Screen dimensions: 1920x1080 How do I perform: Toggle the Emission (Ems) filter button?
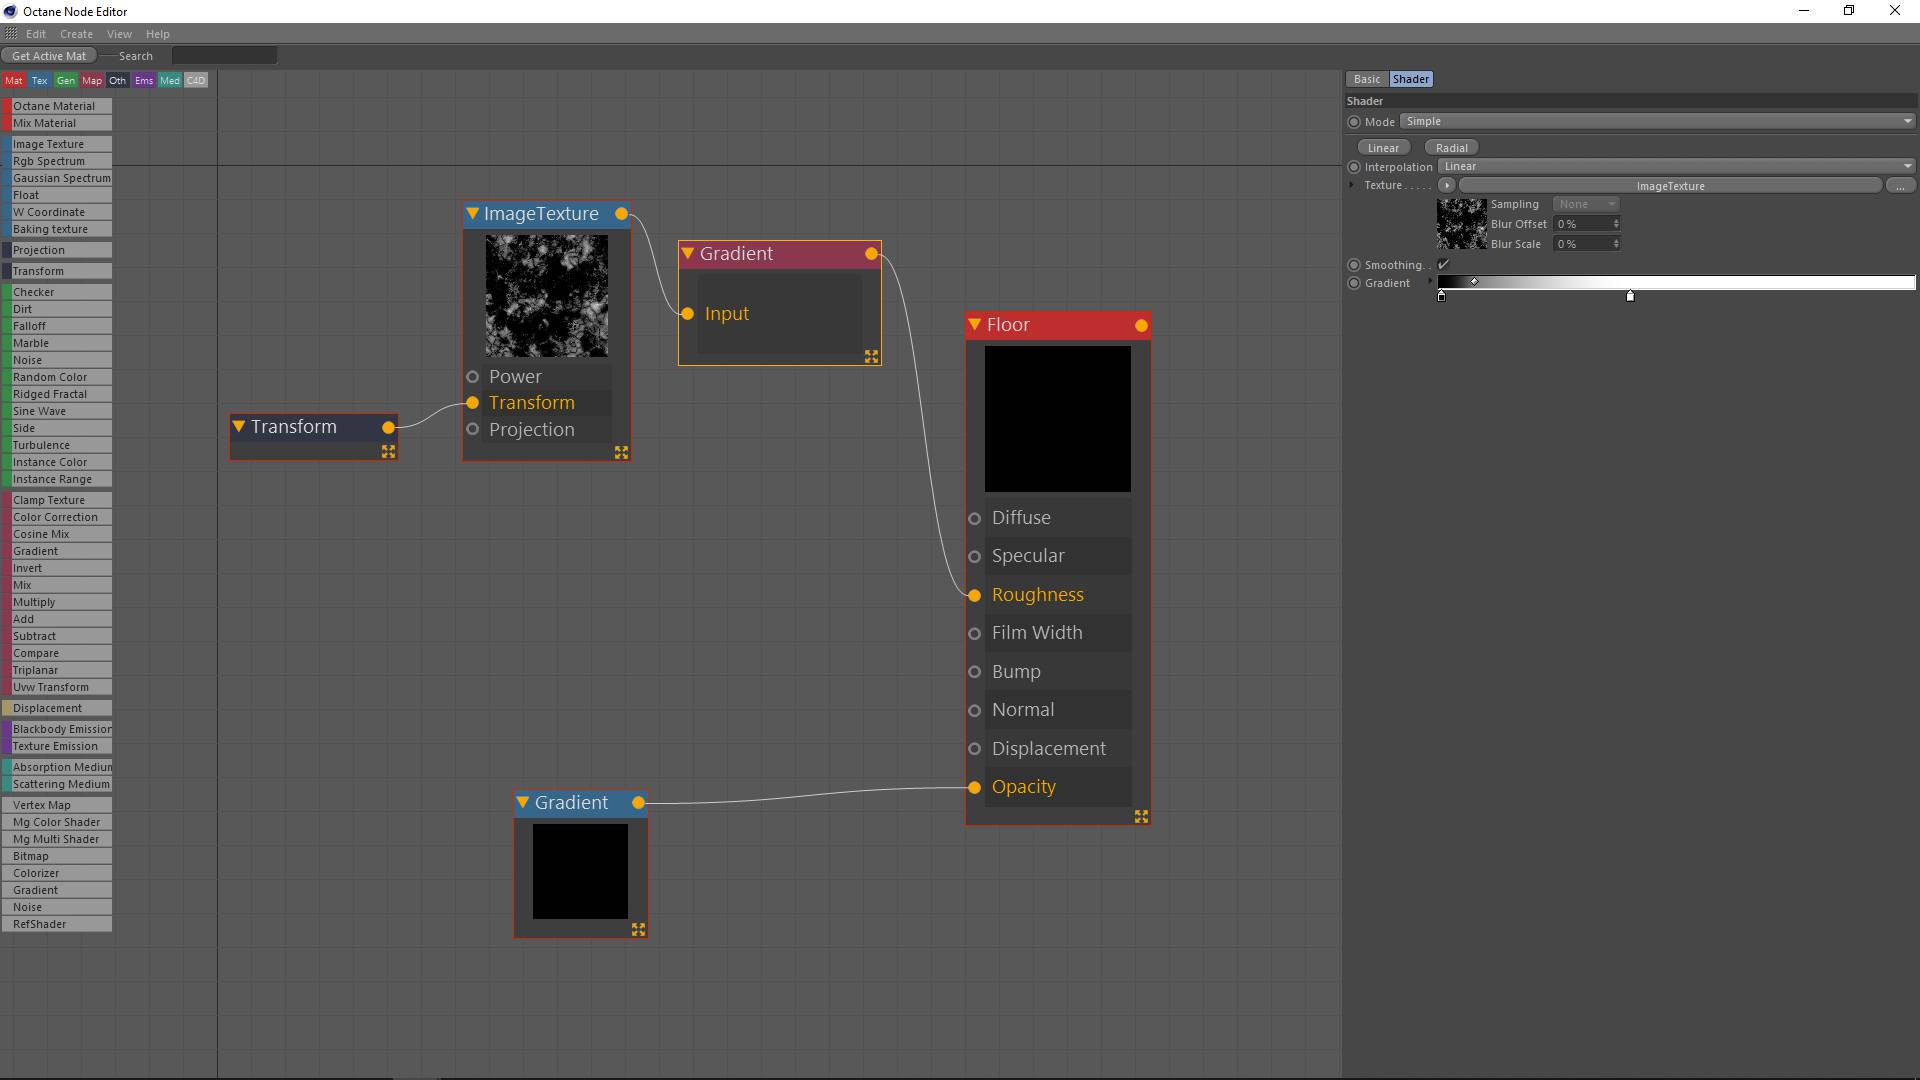(x=143, y=81)
